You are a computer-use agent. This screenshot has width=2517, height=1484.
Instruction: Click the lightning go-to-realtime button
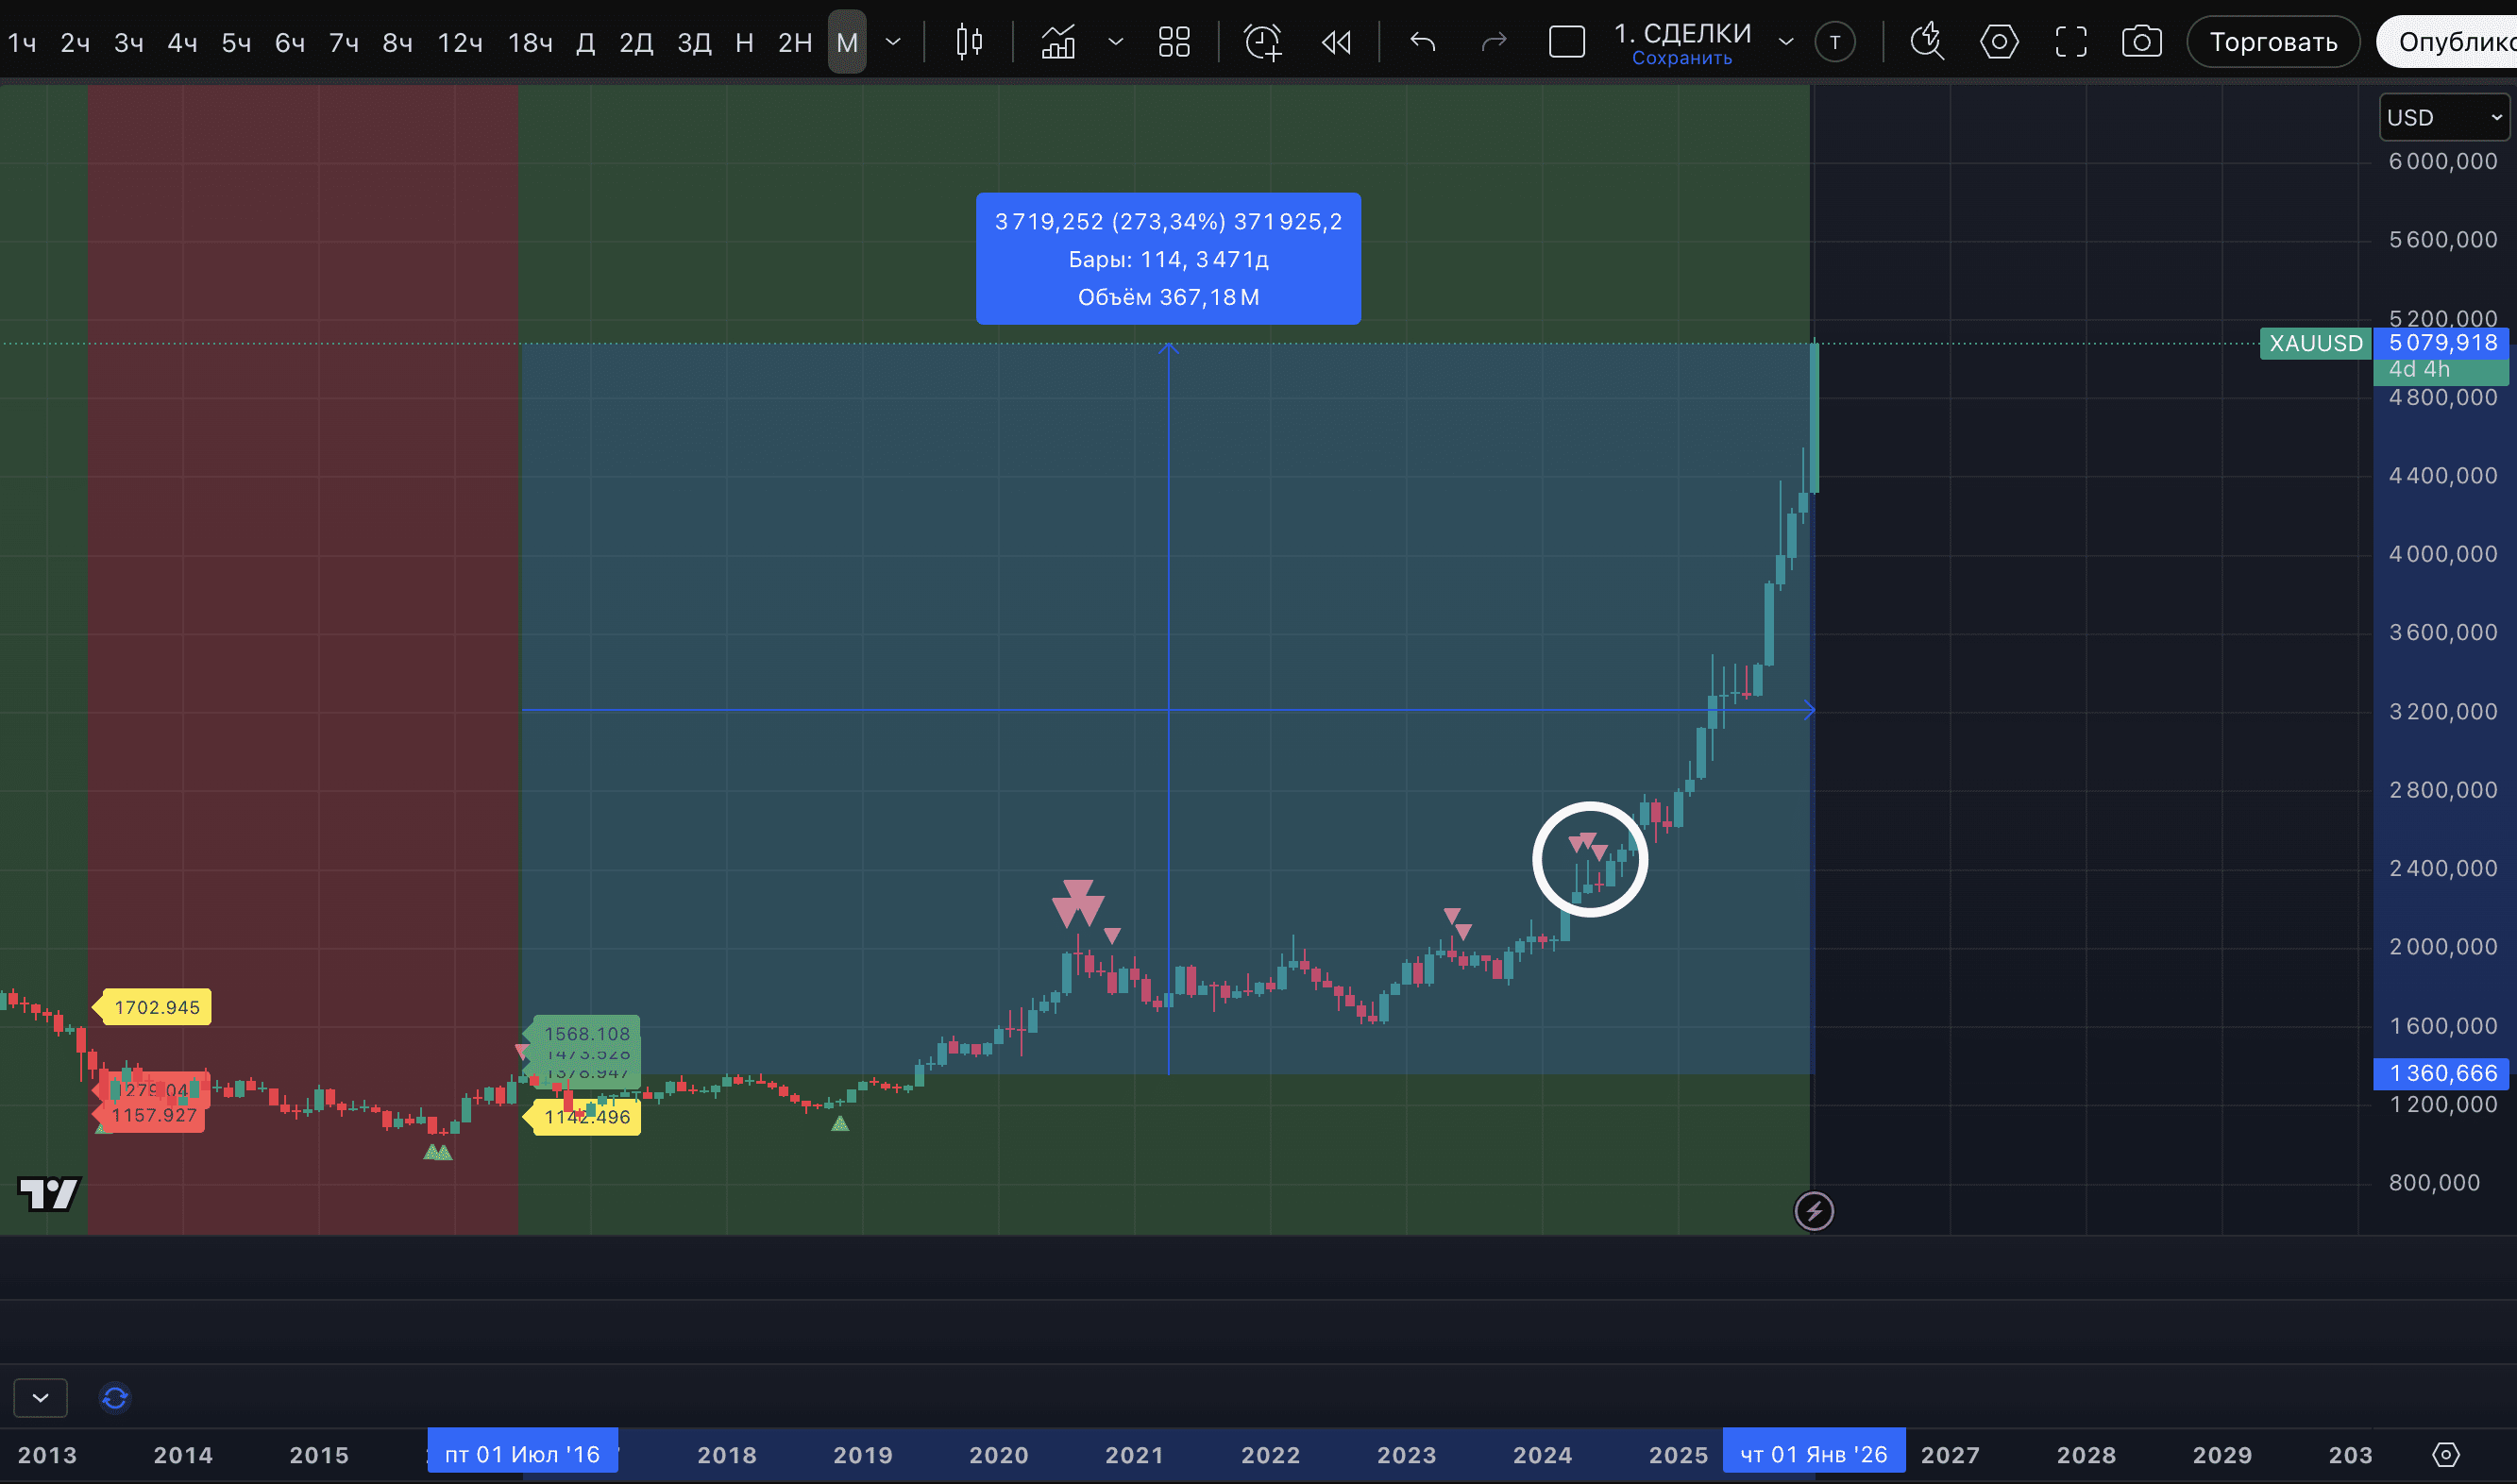(x=1813, y=1211)
